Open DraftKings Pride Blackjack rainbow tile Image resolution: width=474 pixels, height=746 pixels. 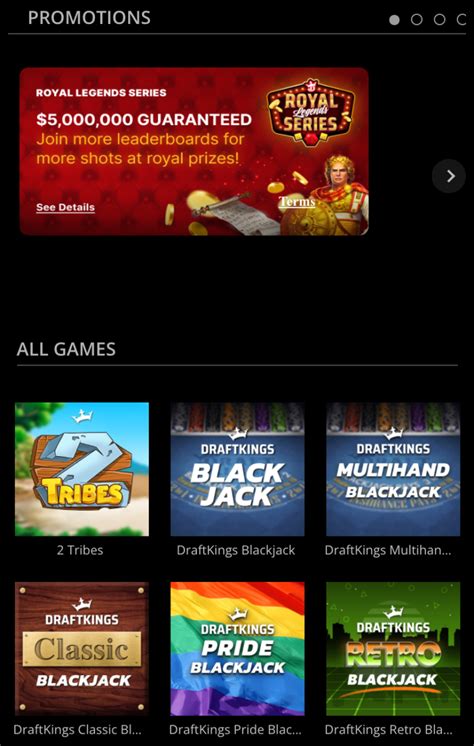(237, 649)
